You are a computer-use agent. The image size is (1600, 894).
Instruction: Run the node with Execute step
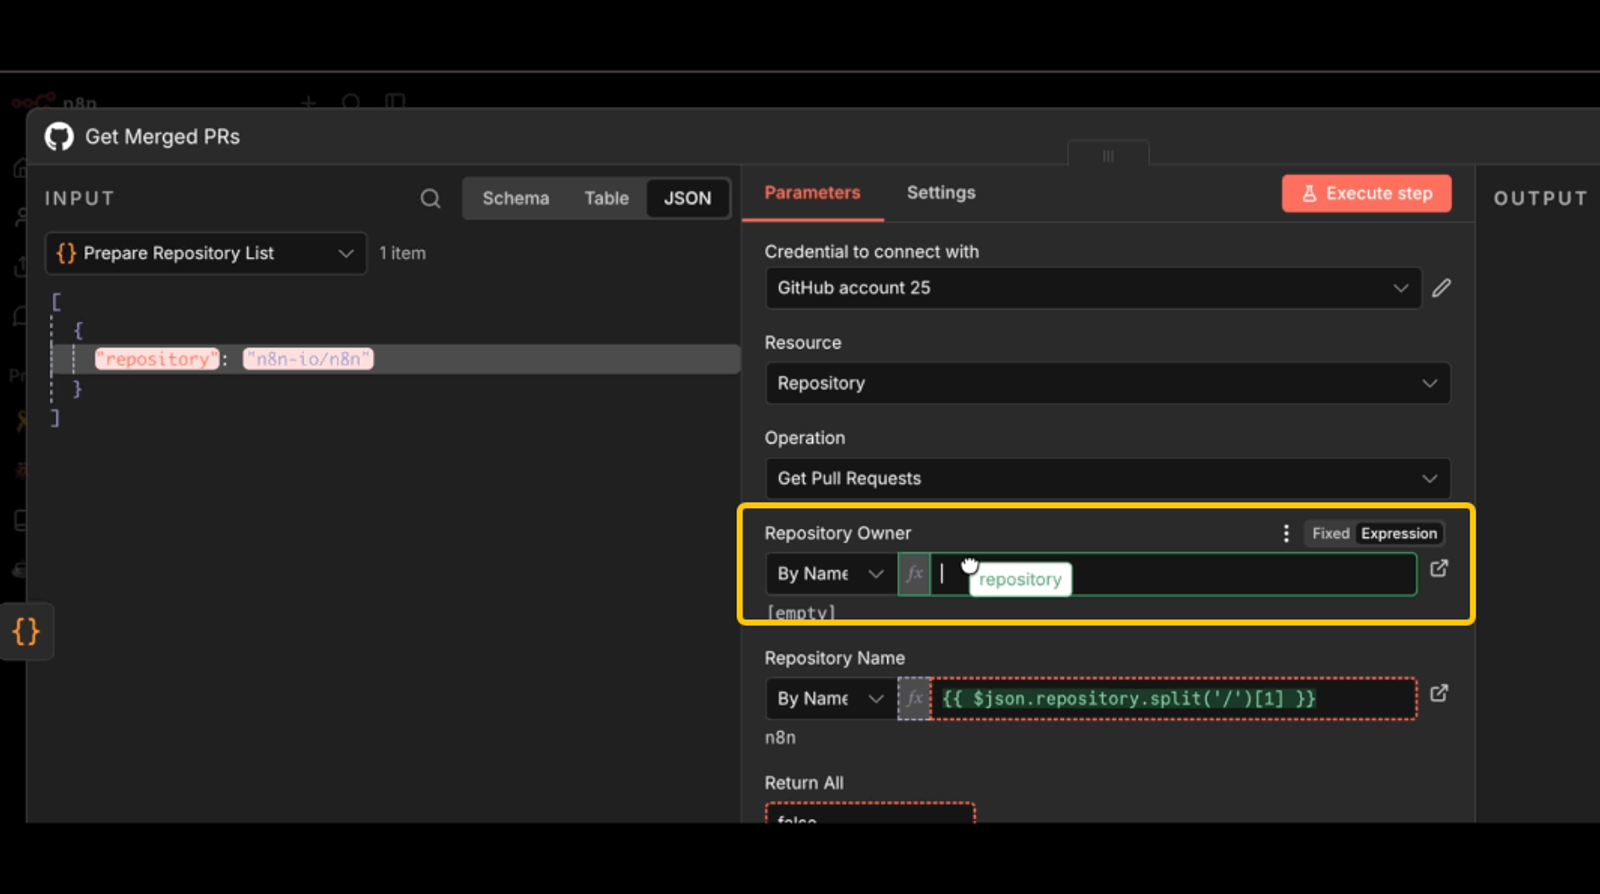(x=1366, y=193)
